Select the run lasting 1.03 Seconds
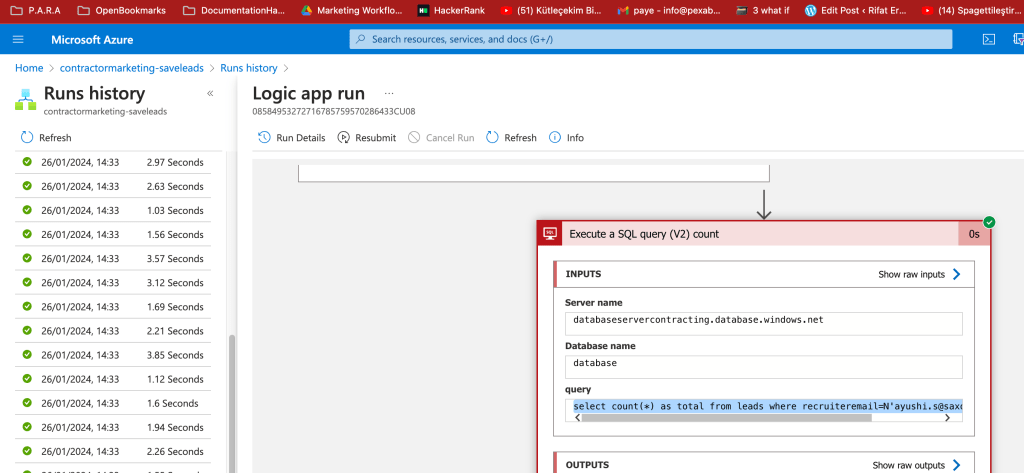 pyautogui.click(x=113, y=210)
